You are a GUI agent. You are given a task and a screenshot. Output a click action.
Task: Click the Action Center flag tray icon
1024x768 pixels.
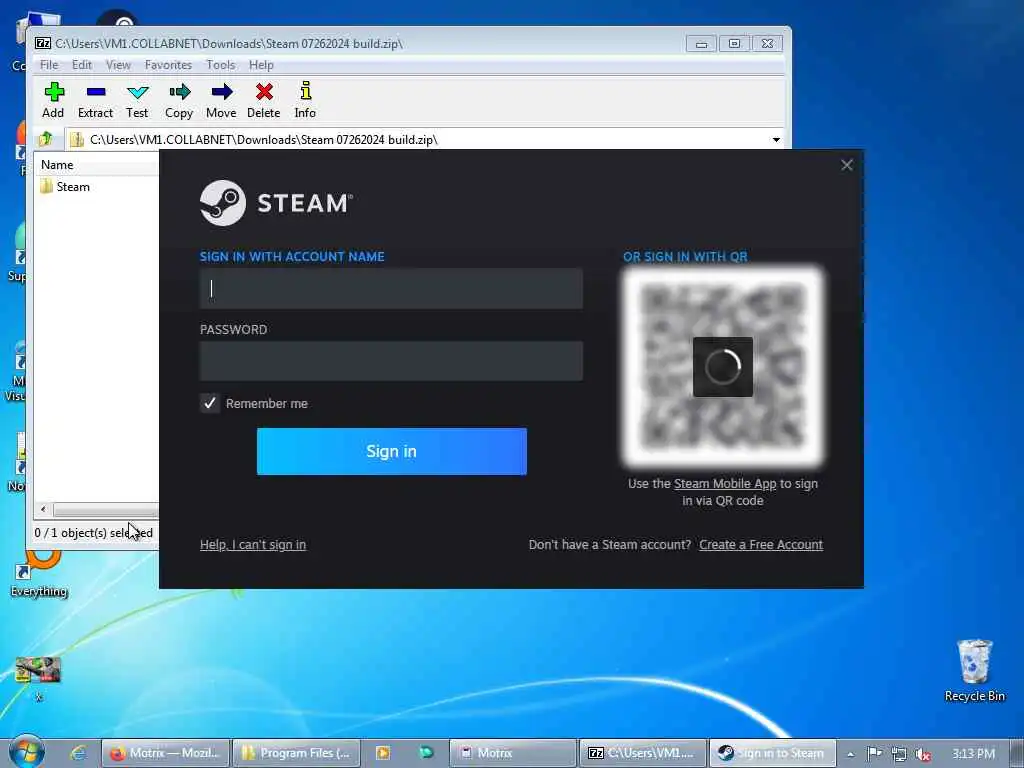(874, 754)
